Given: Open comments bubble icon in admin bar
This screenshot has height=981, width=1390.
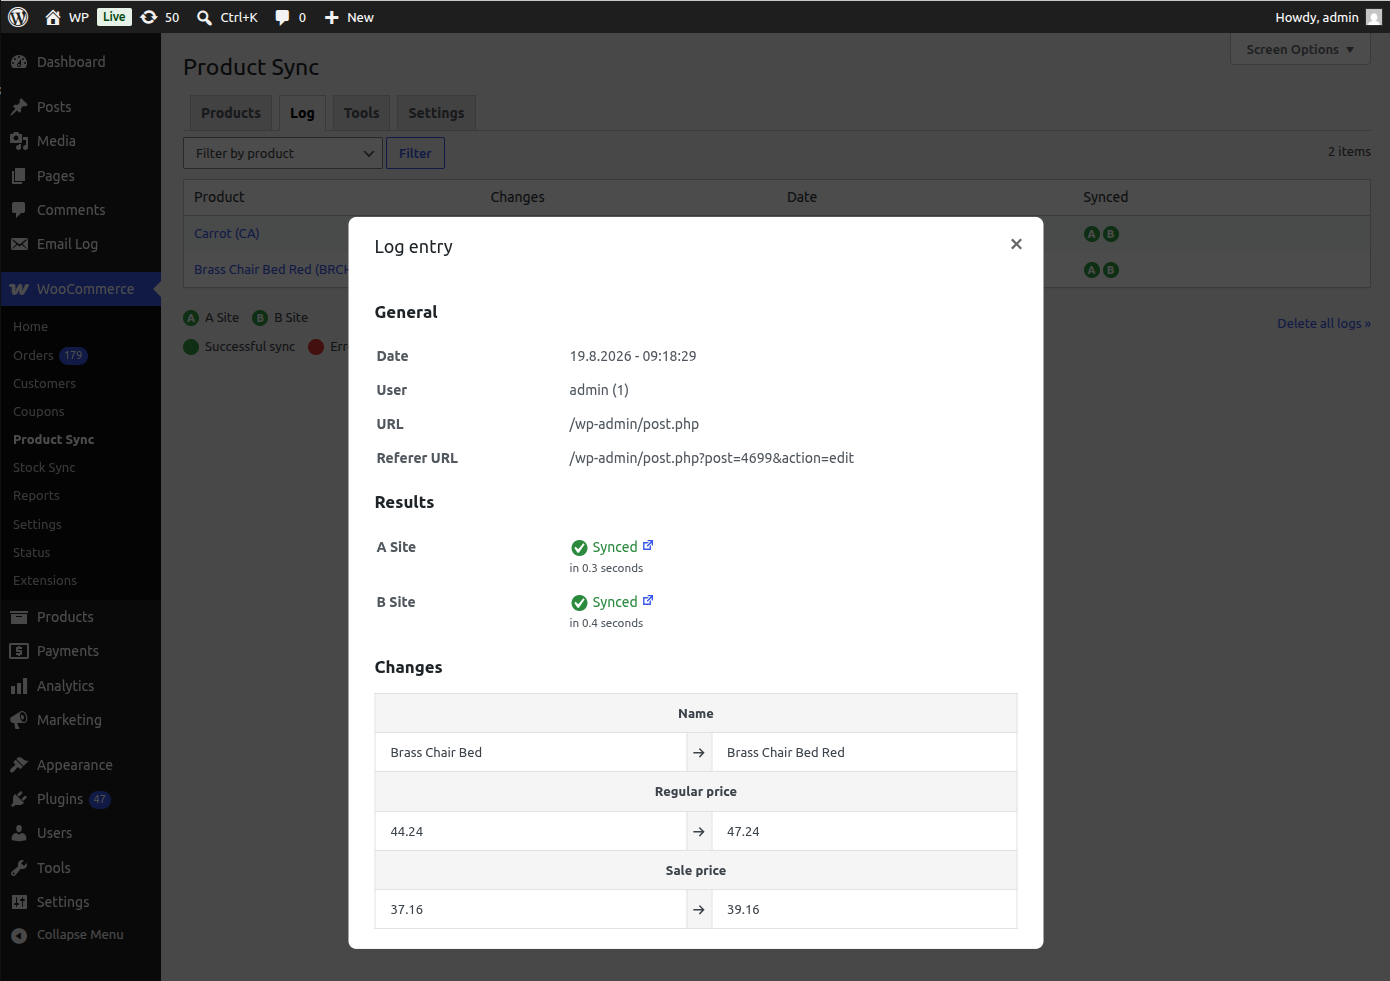Looking at the screenshot, I should coord(290,17).
